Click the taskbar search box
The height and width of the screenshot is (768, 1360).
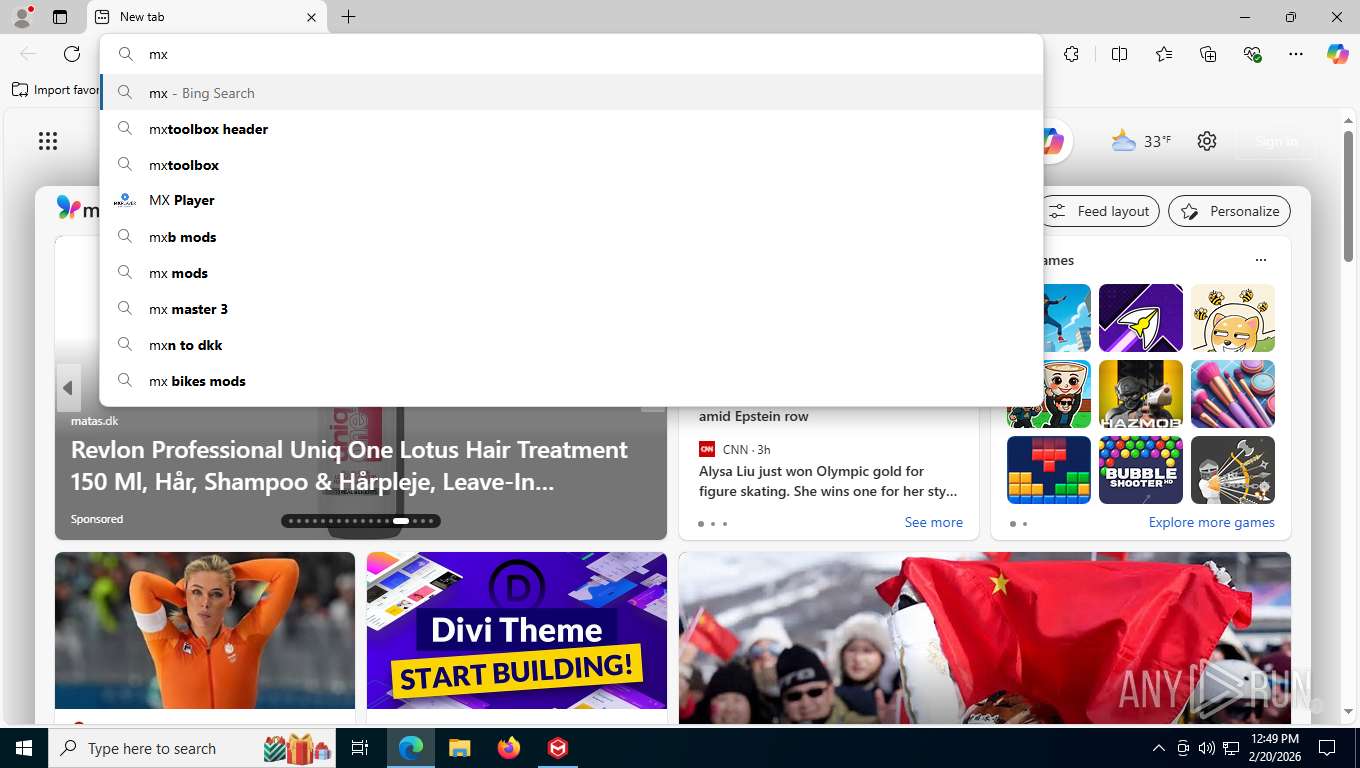pos(193,748)
